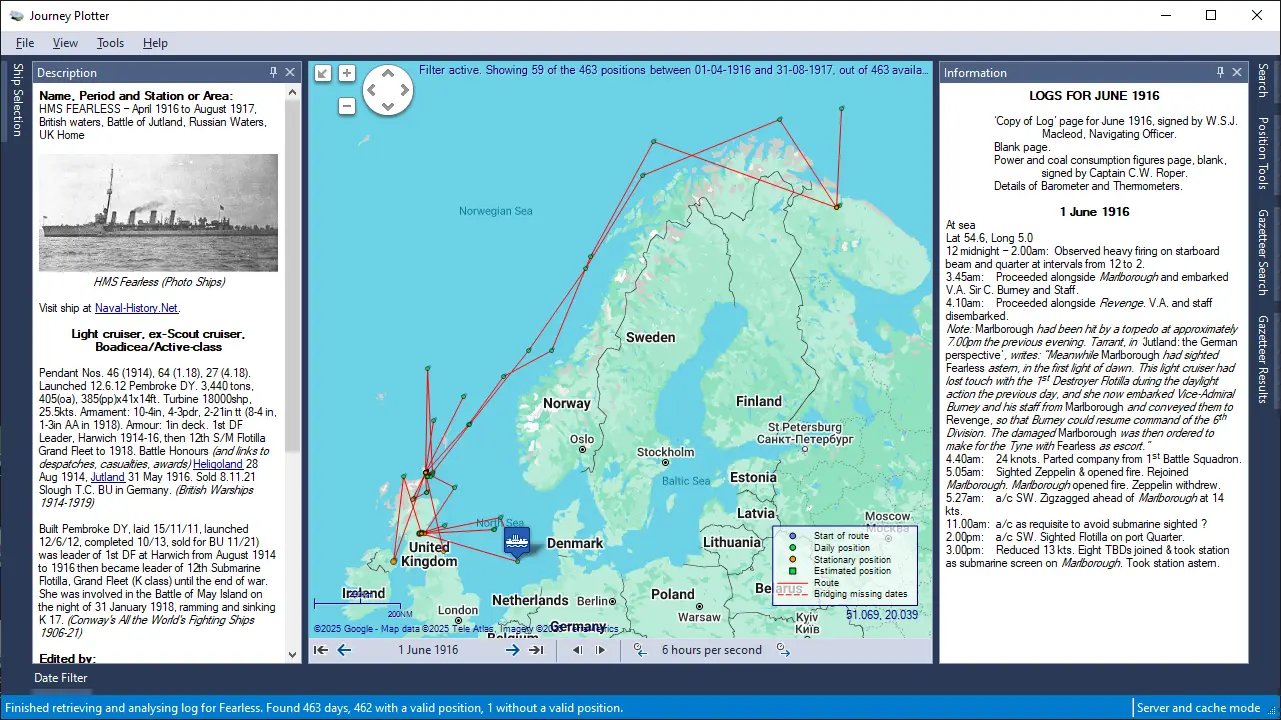This screenshot has height=720, width=1281.
Task: Pan the map north with up arrow
Action: (x=387, y=74)
